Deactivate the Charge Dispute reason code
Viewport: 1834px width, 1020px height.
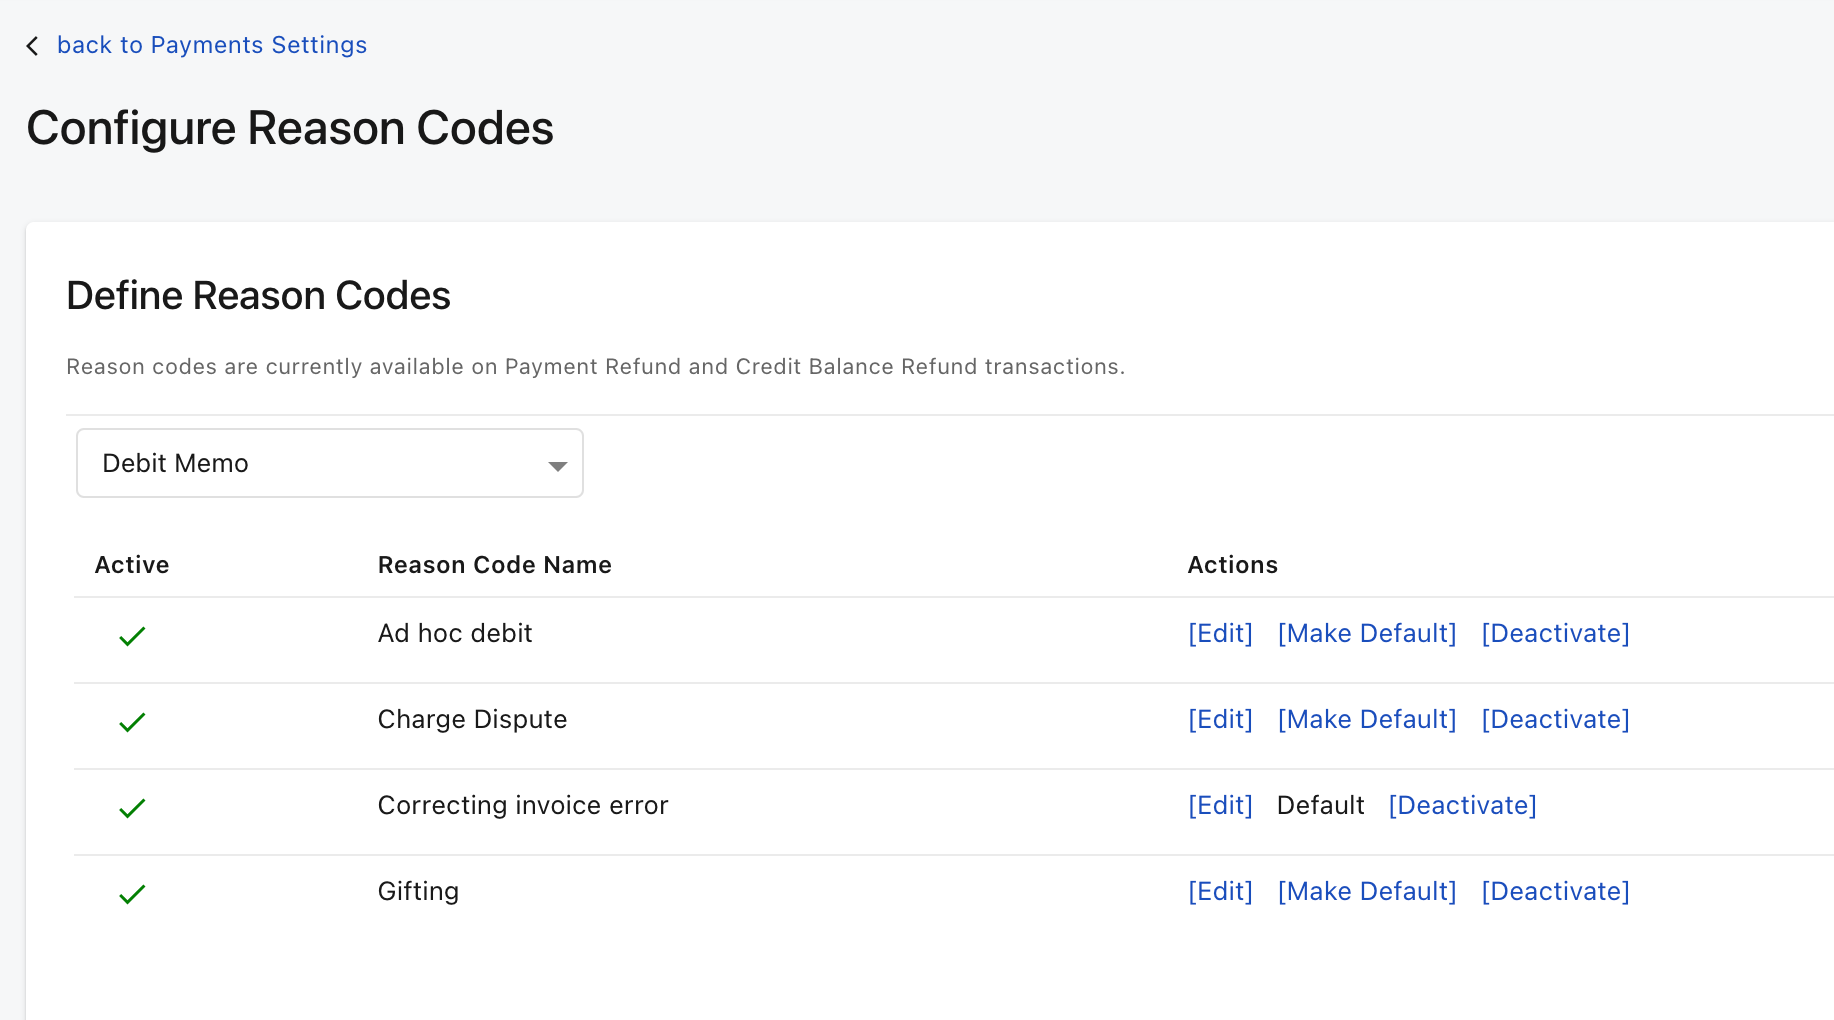[x=1554, y=719]
